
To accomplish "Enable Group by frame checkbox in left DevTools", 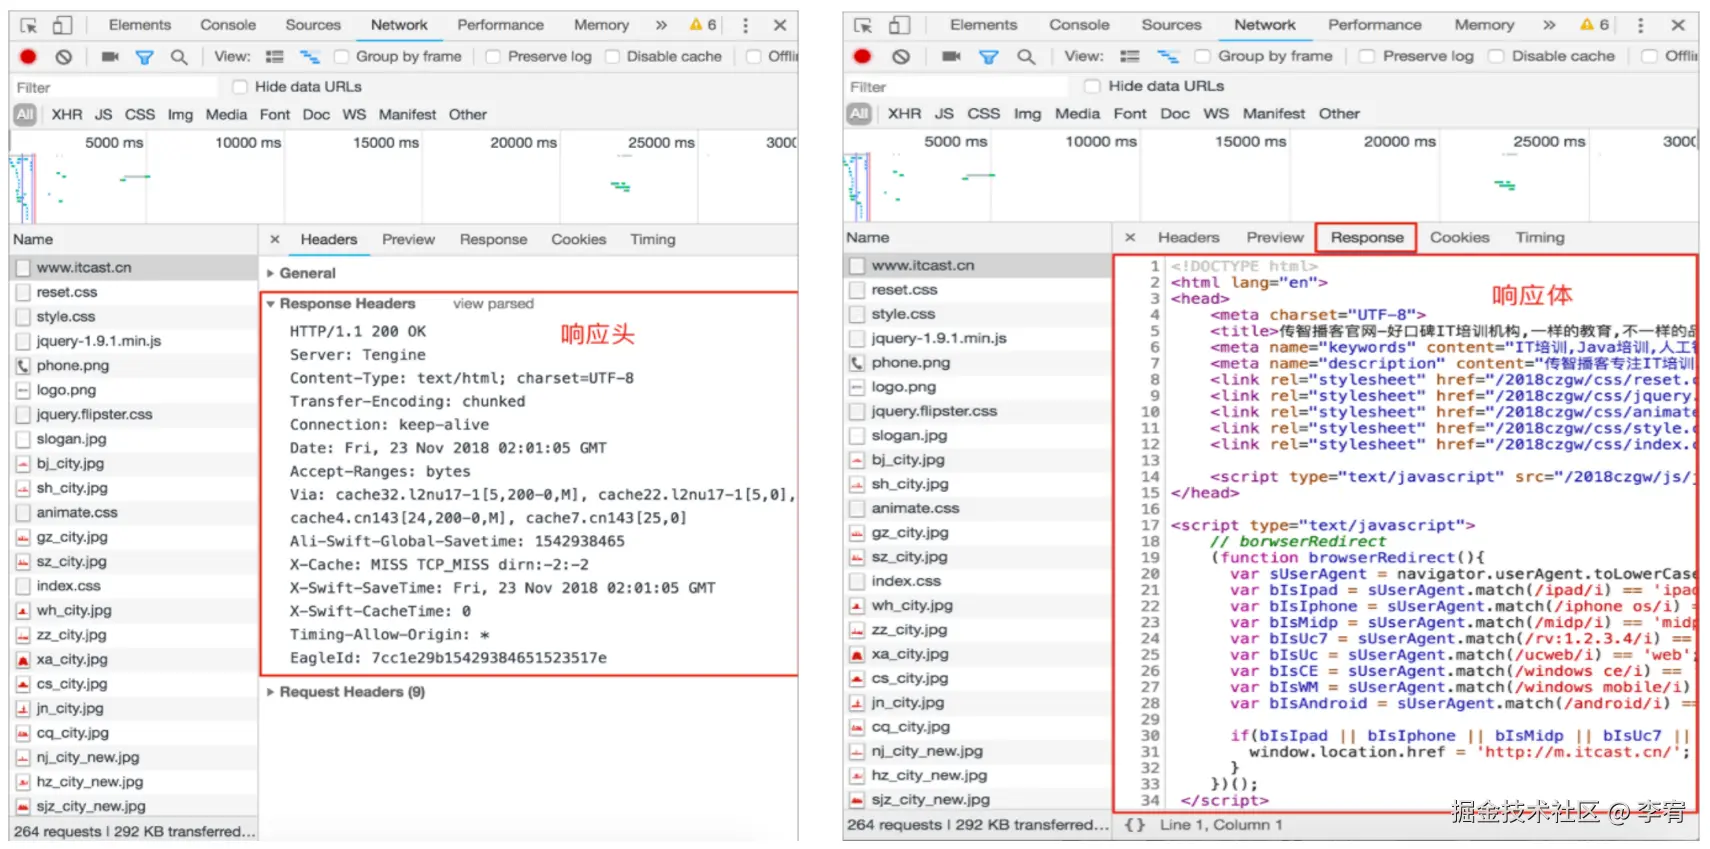I will point(341,57).
